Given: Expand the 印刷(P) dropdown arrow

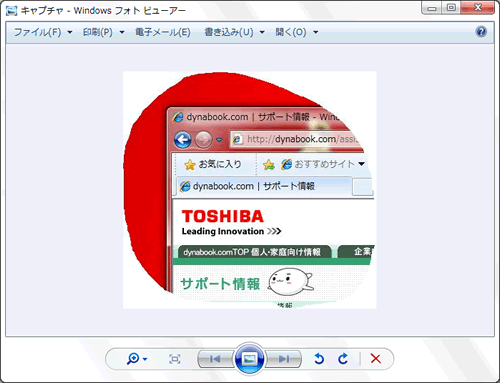Looking at the screenshot, I should point(122,32).
